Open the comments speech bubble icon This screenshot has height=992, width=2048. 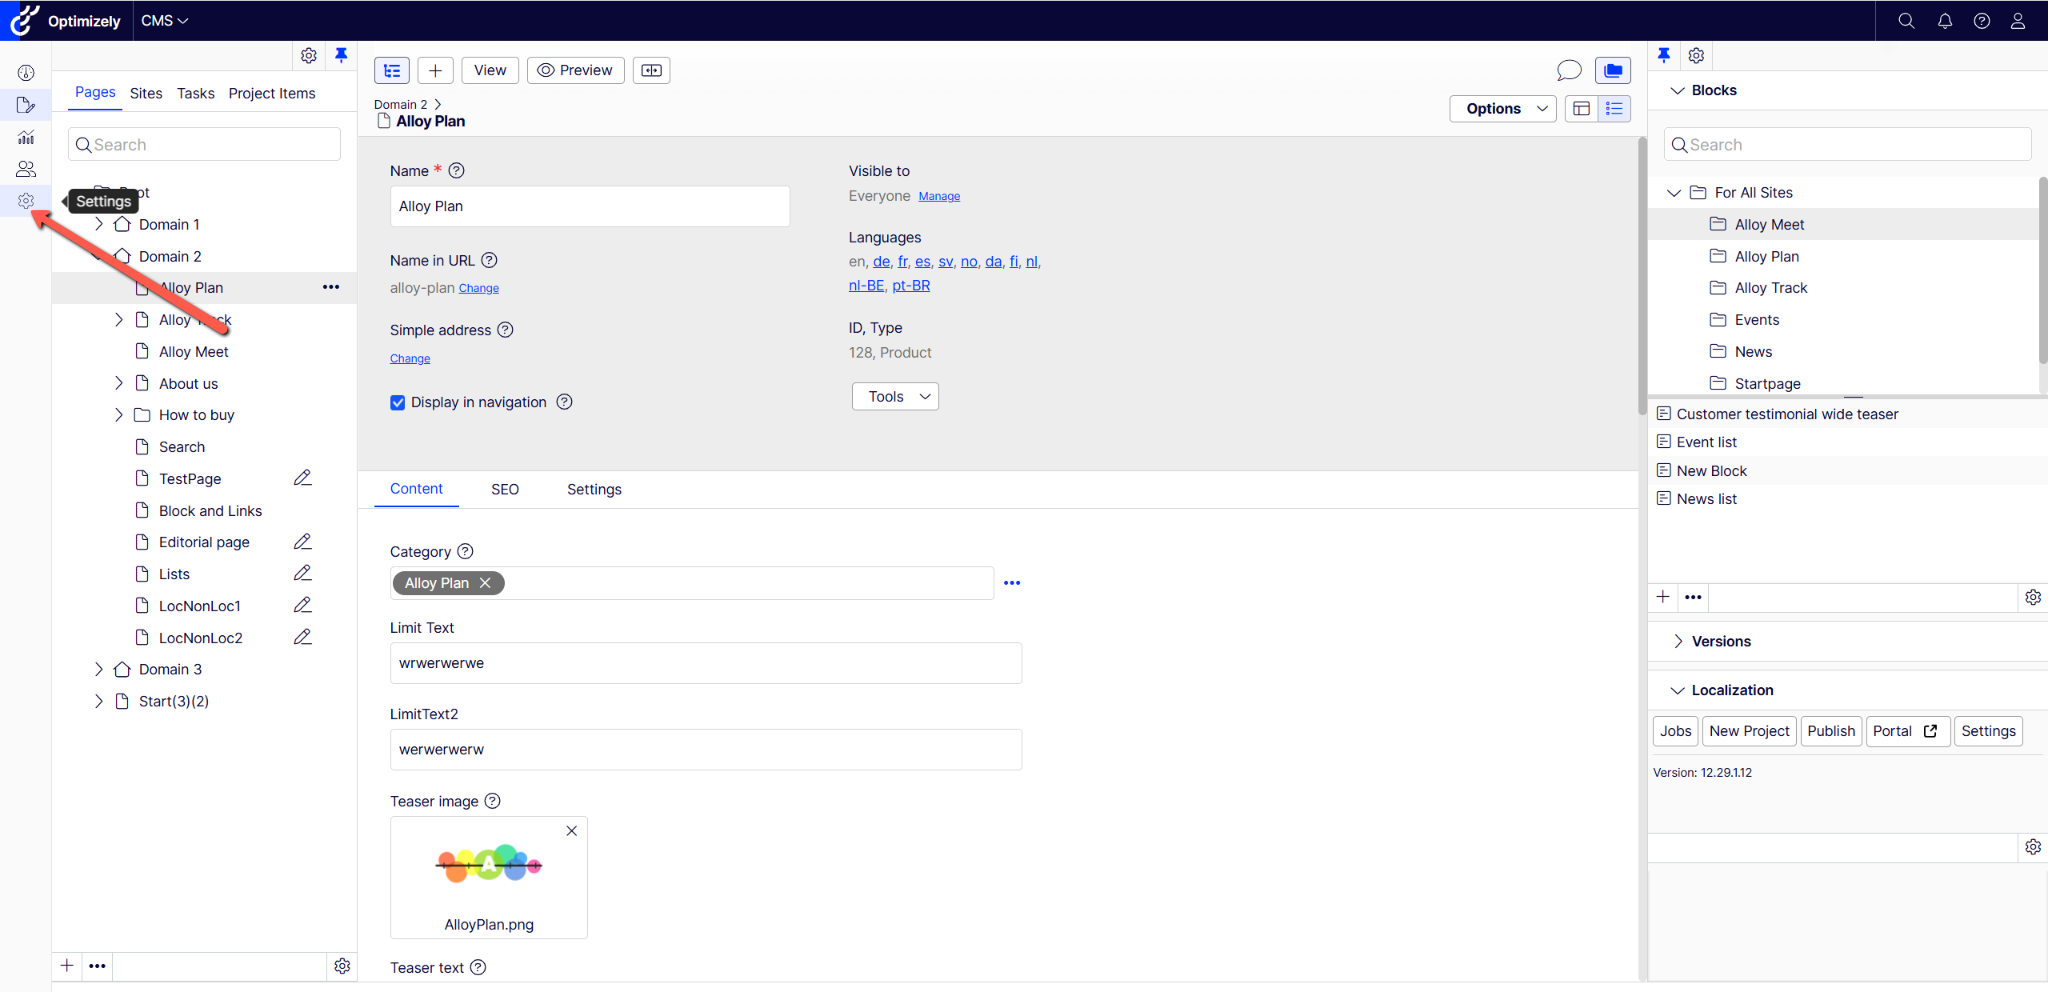point(1569,70)
